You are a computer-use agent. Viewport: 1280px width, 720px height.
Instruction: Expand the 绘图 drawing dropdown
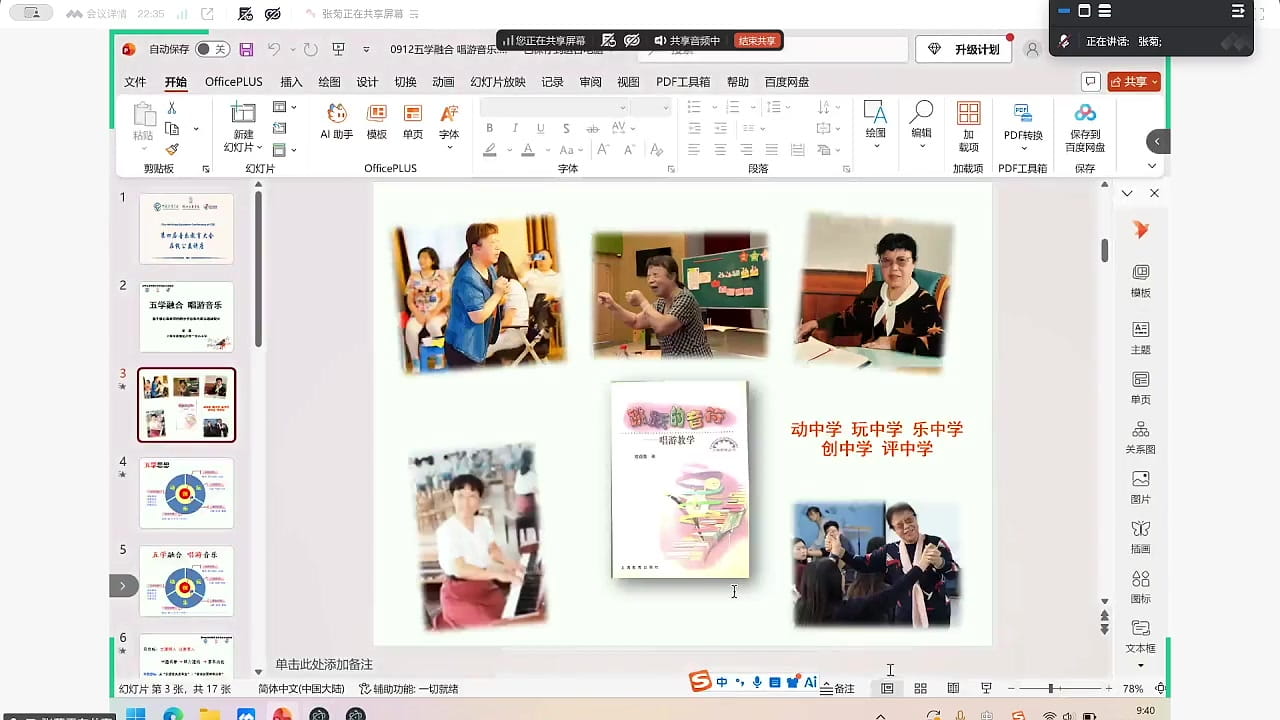[875, 146]
